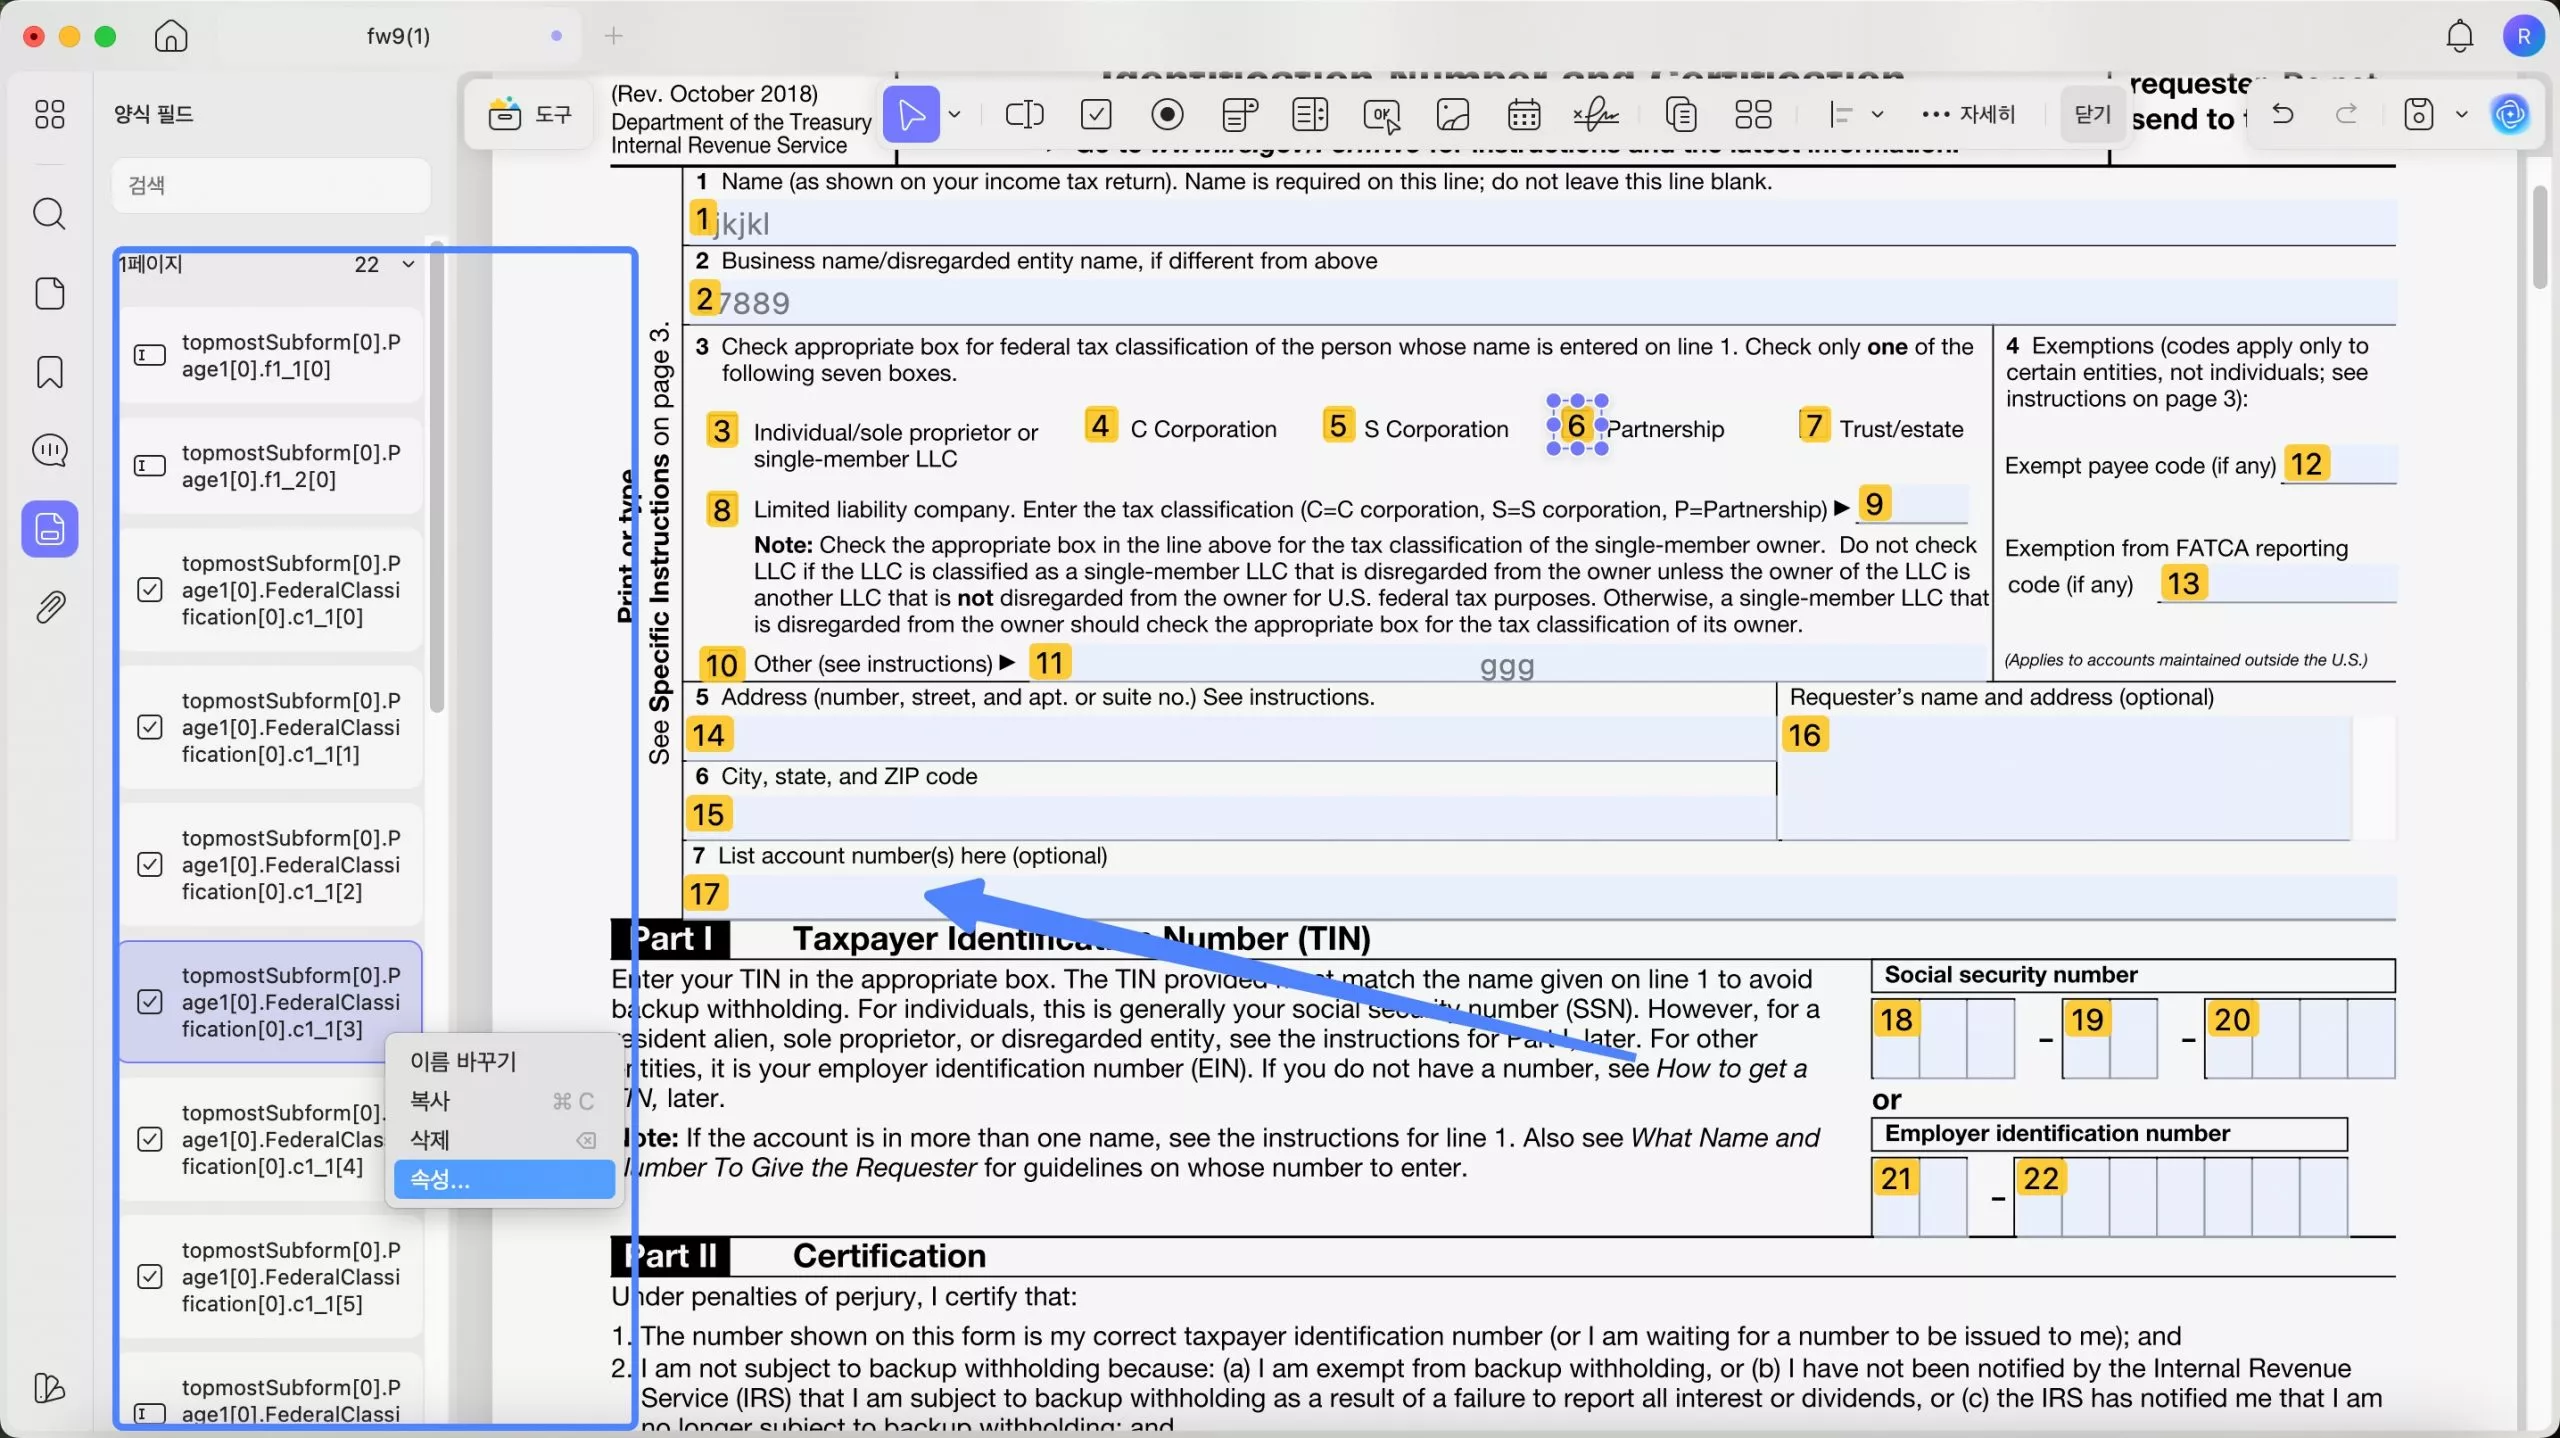
Task: Toggle checkbox field 3 Individual/sole proprietor
Action: point(721,431)
